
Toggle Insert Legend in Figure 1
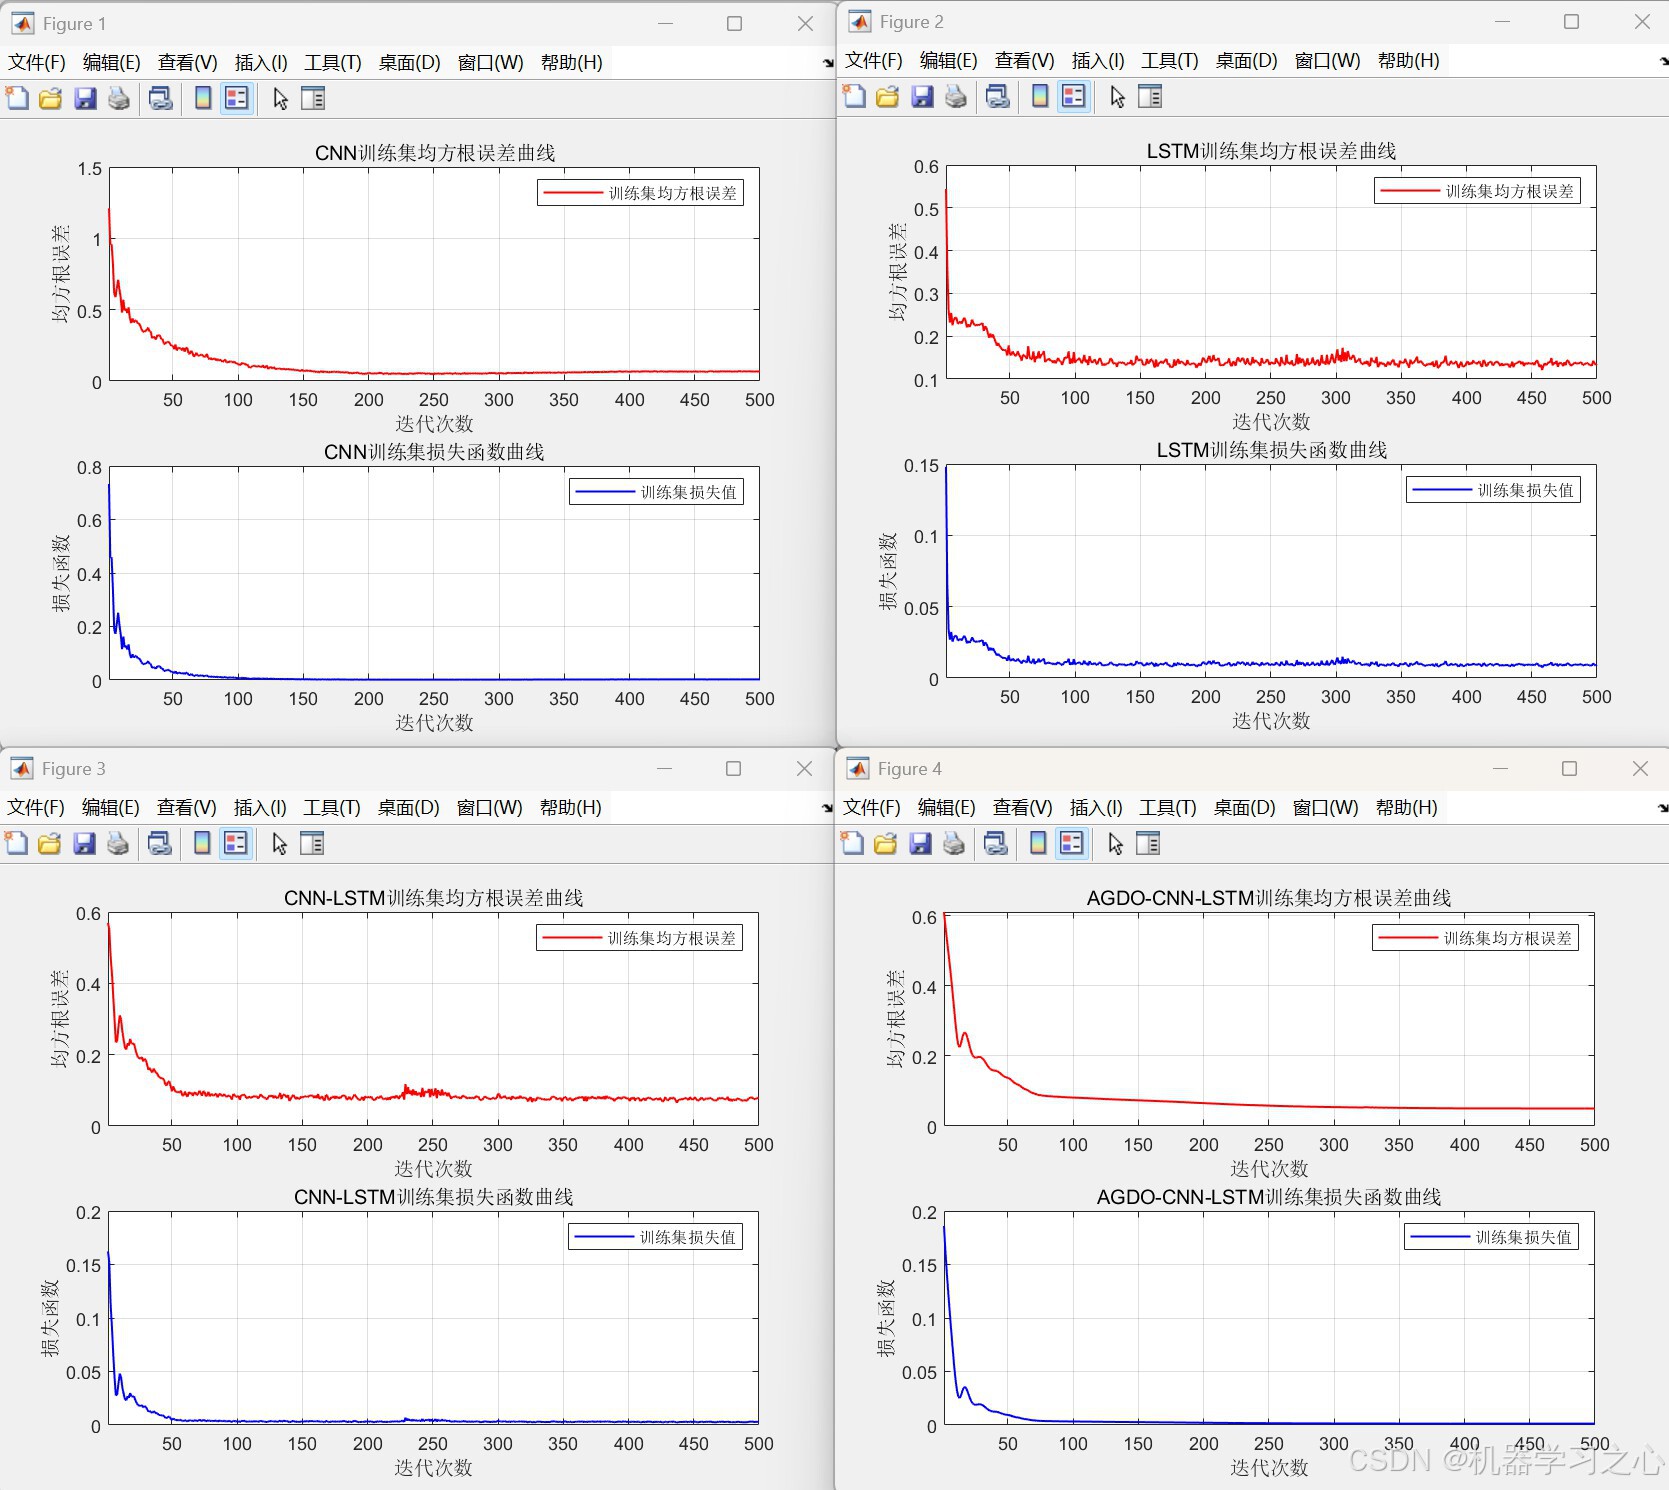(236, 98)
